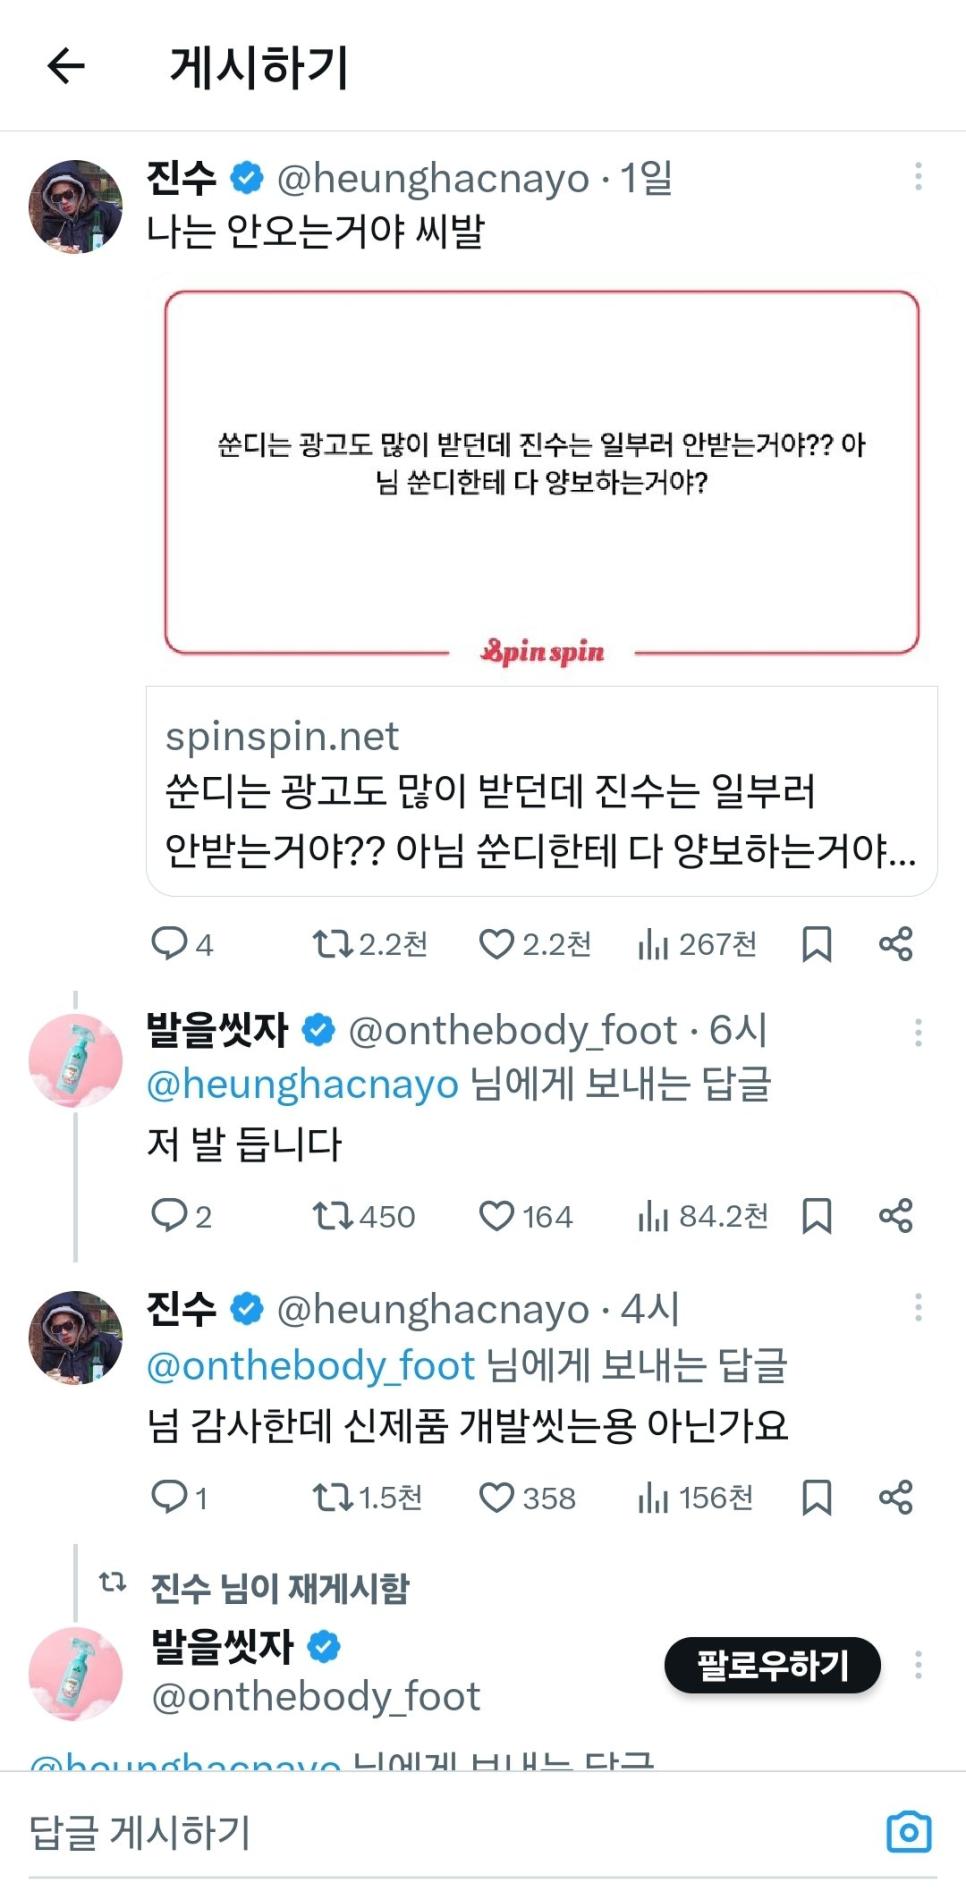966x1891 pixels.
Task: Open more options on 발을씻자 6시 reply
Action: point(917,1032)
